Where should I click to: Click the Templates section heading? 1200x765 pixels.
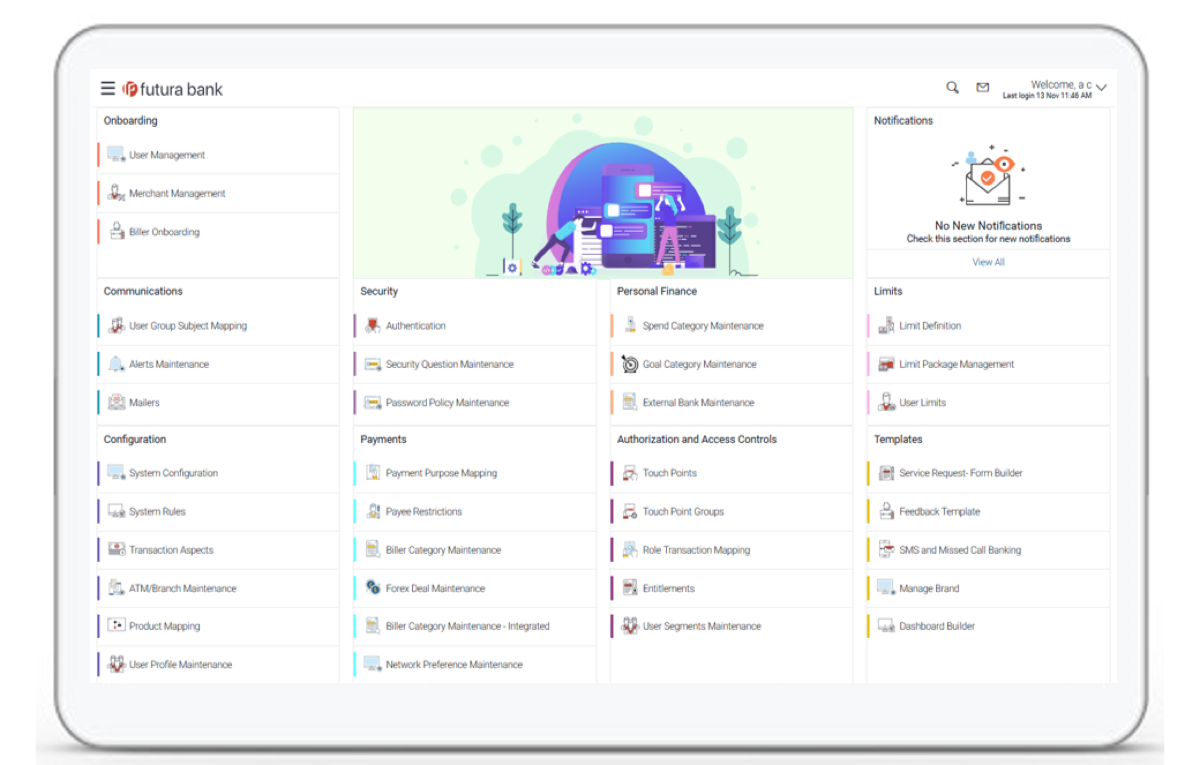898,439
